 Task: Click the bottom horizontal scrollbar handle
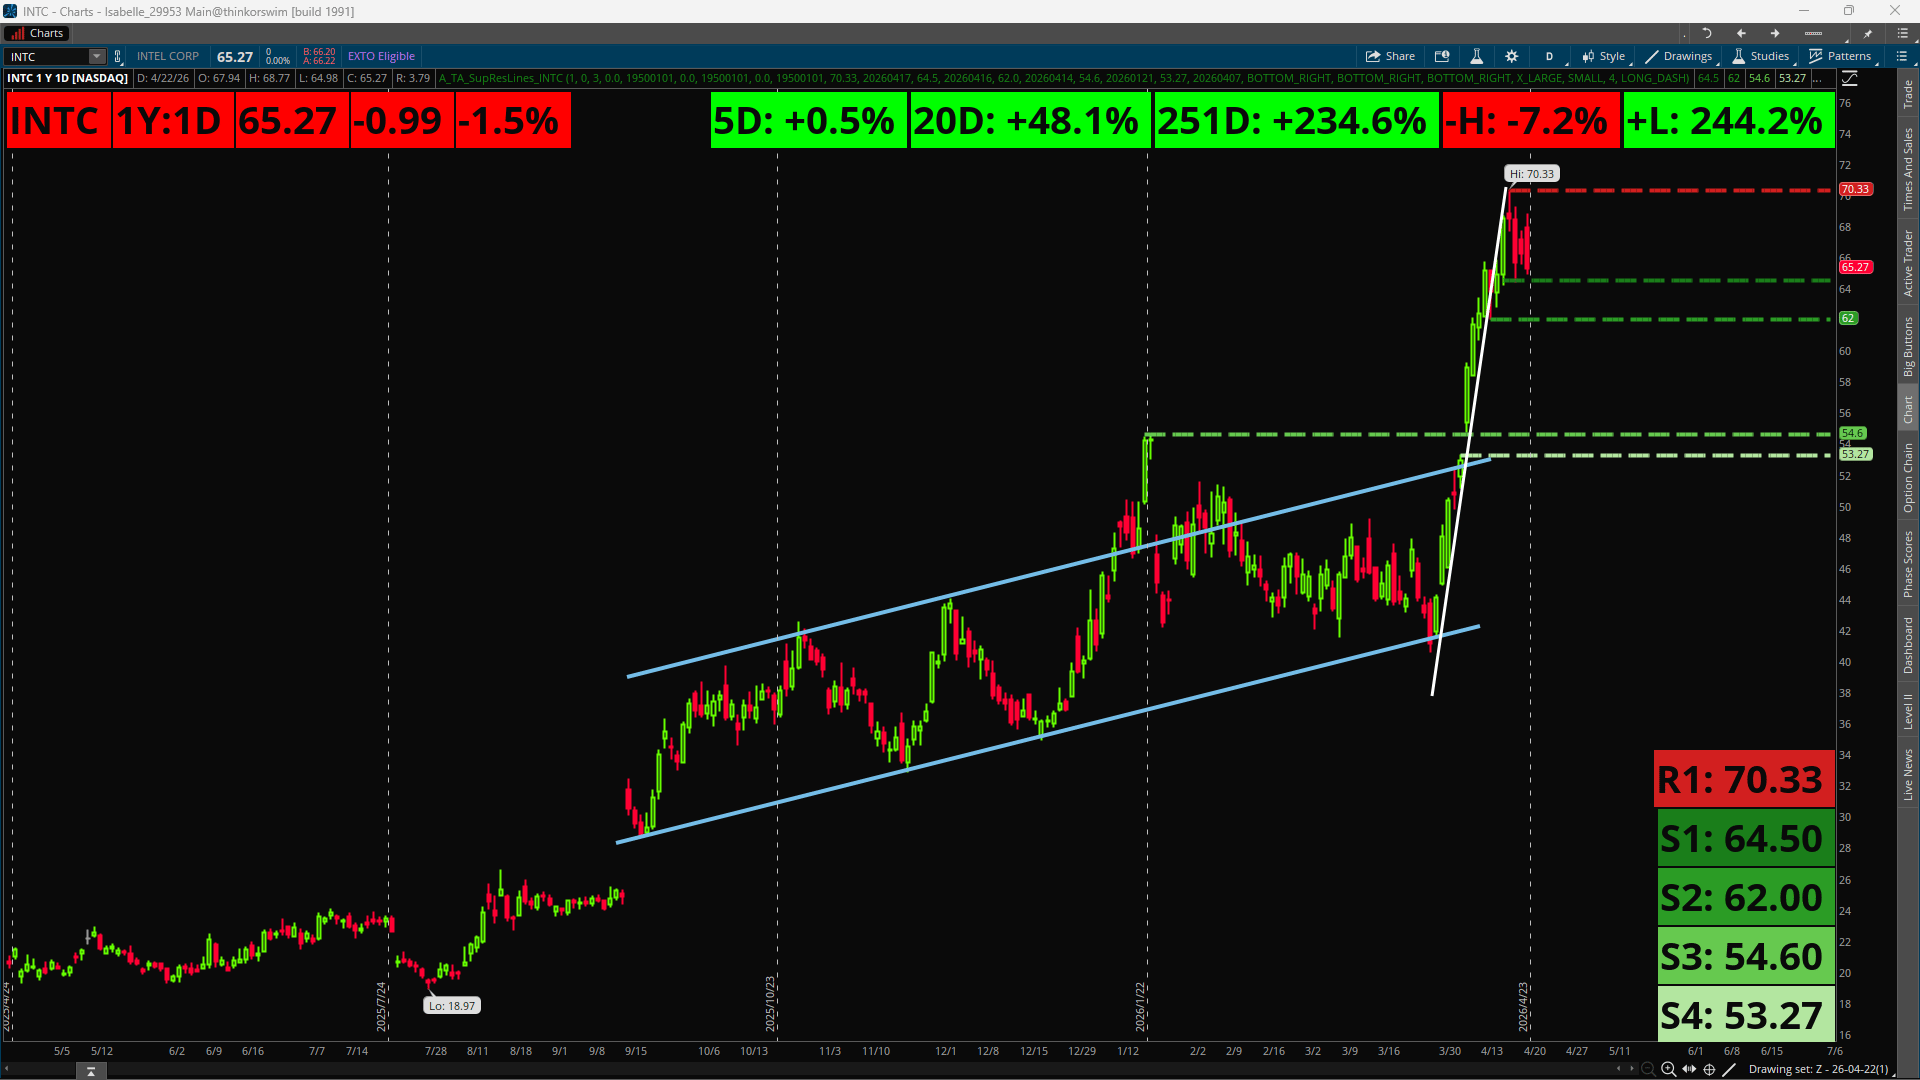point(91,1071)
